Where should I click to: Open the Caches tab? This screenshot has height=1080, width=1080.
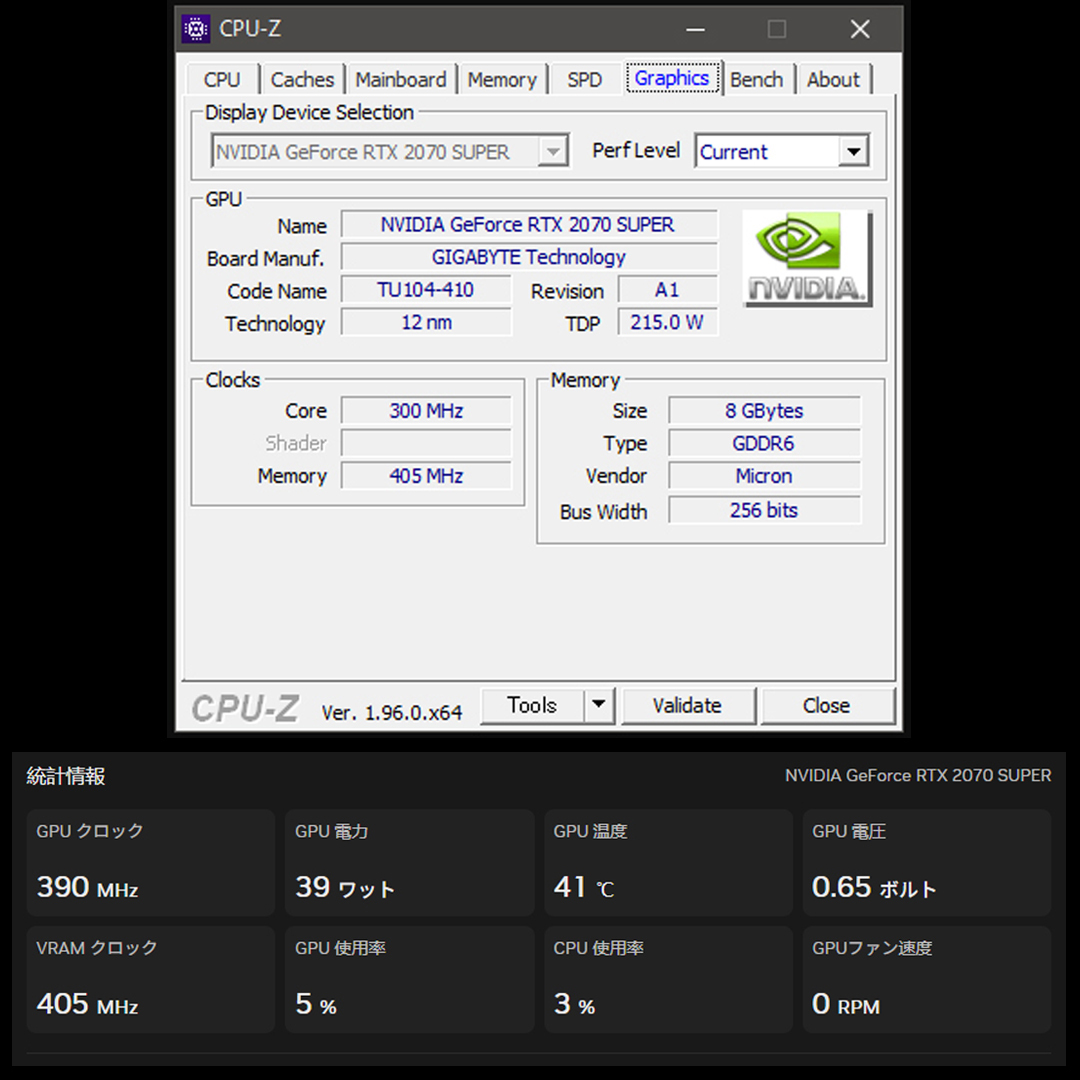click(302, 80)
